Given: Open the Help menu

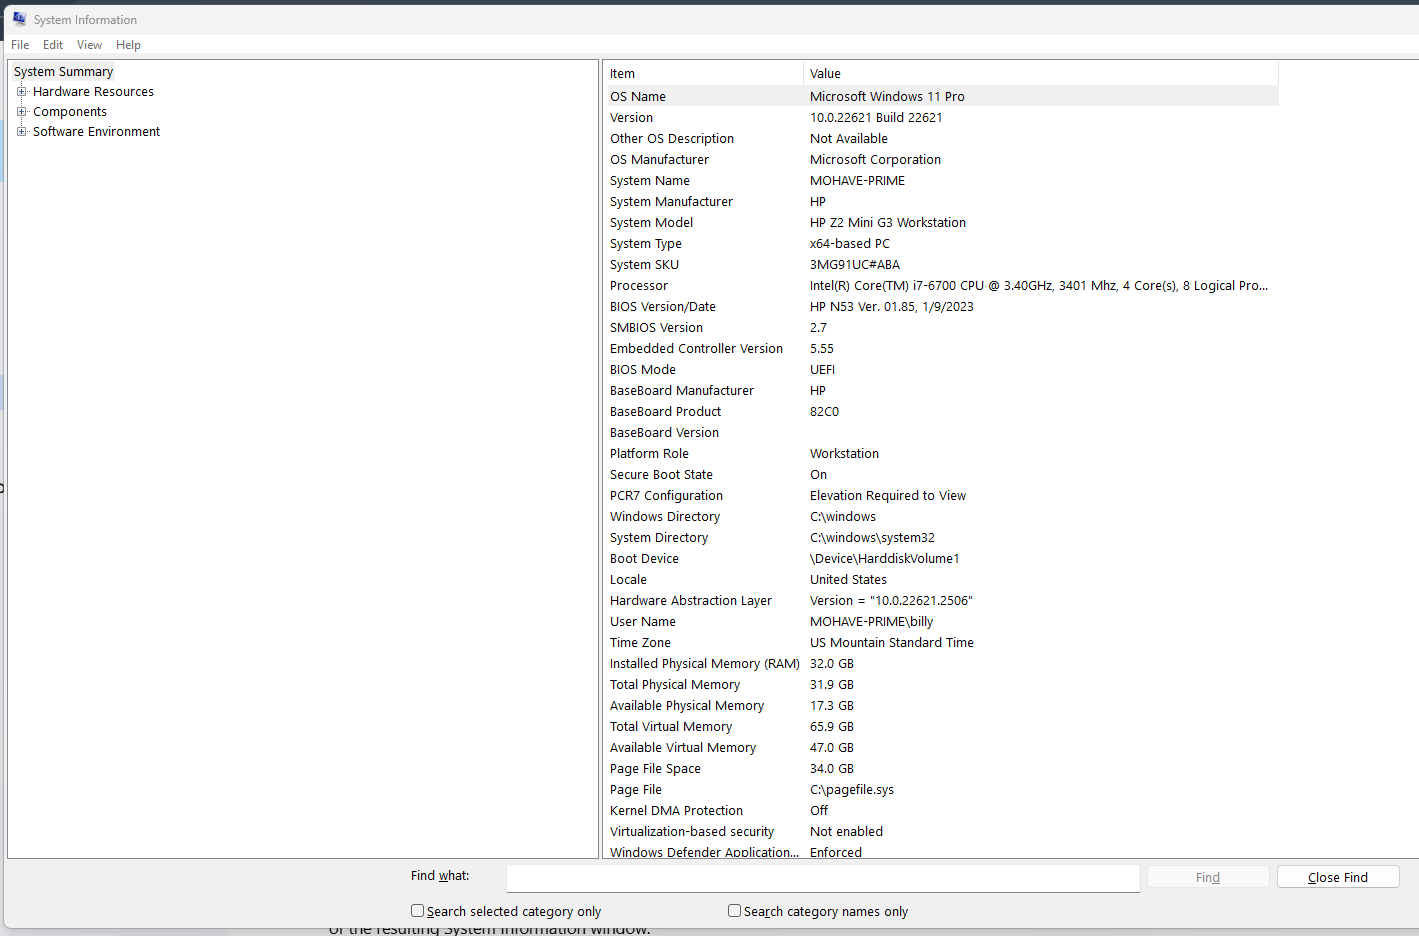Looking at the screenshot, I should pyautogui.click(x=128, y=45).
